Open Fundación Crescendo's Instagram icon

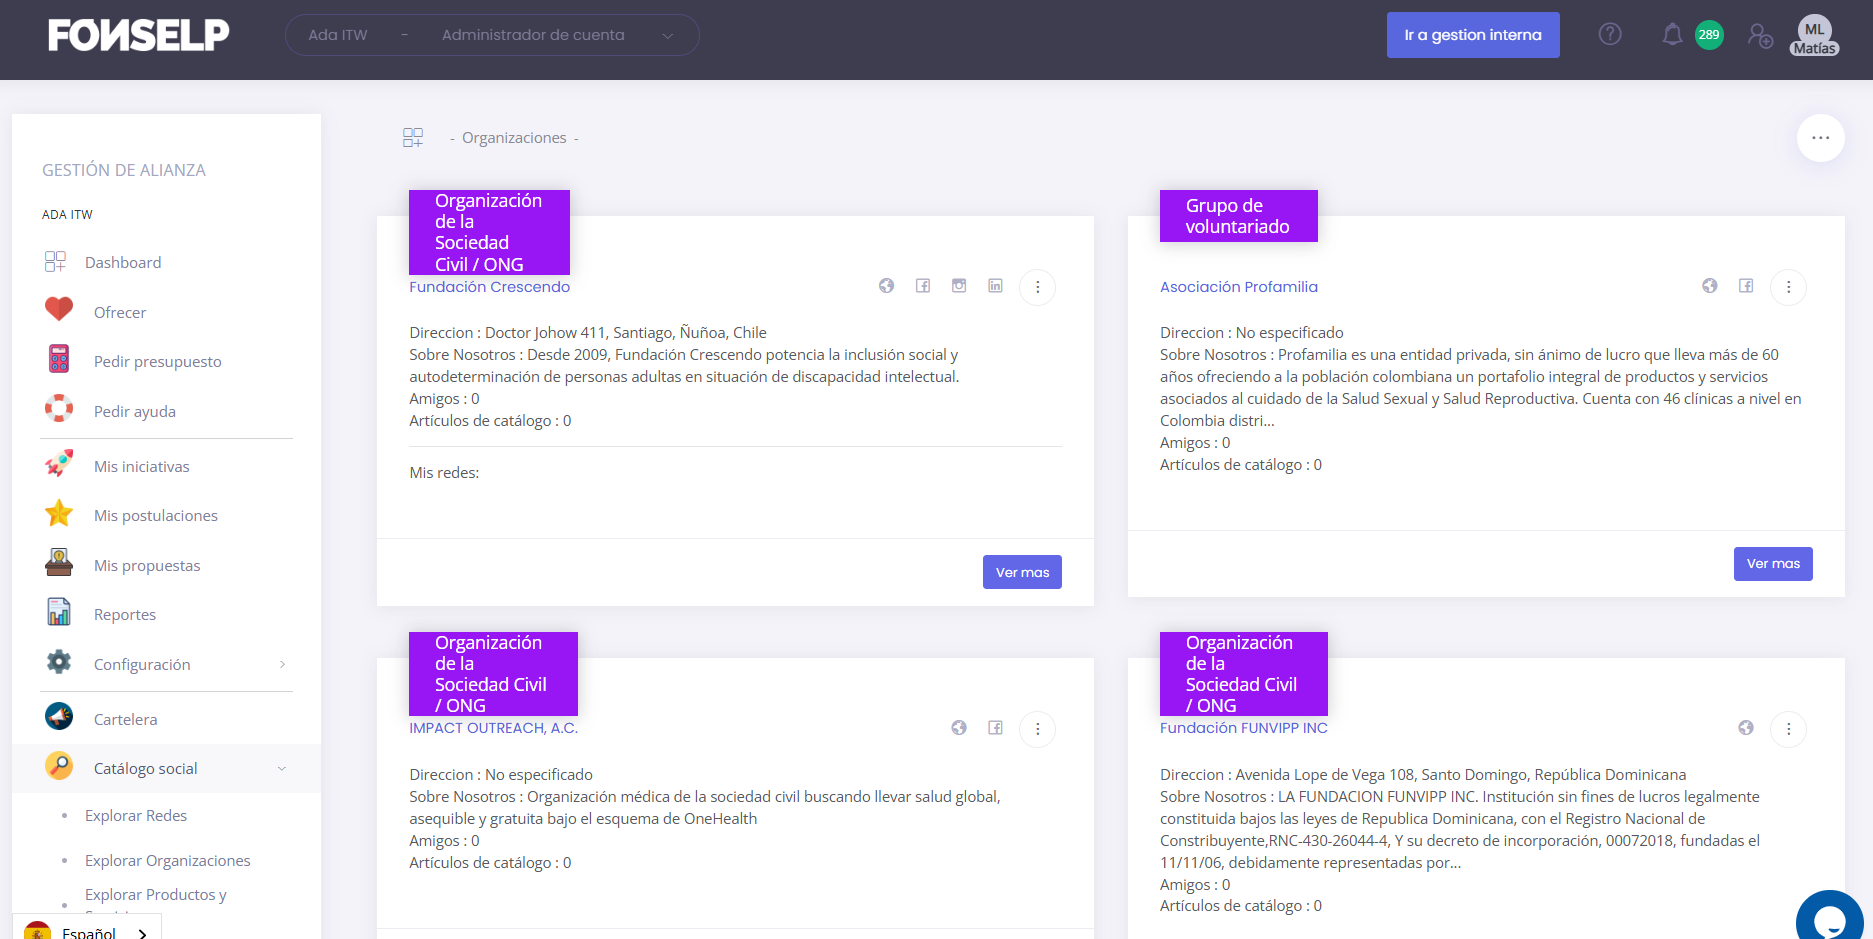pyautogui.click(x=959, y=285)
